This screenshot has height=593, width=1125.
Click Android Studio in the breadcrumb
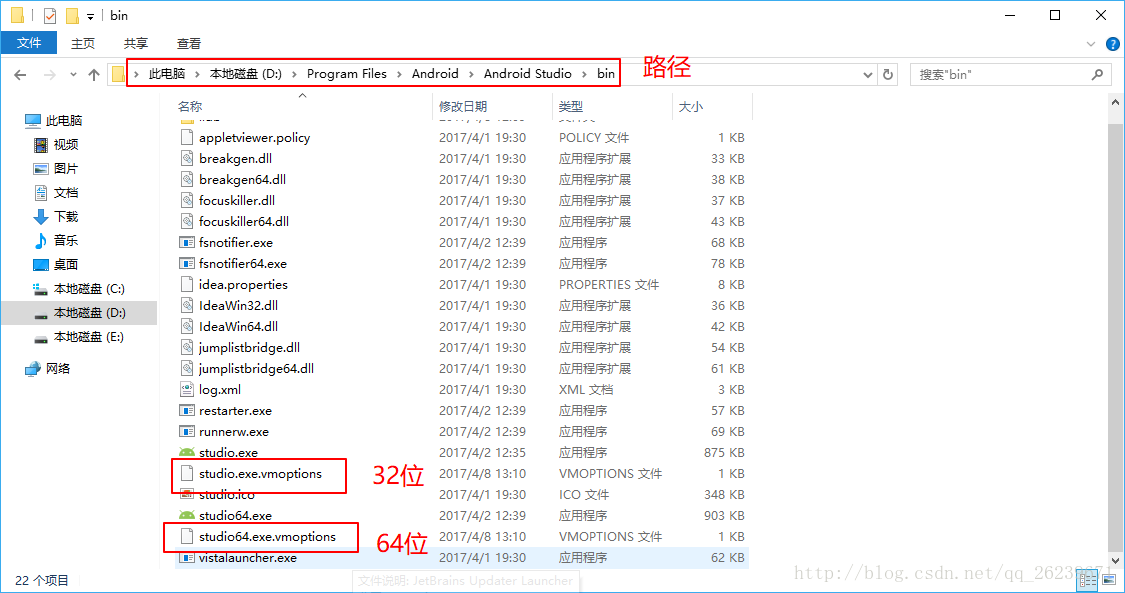click(x=527, y=74)
